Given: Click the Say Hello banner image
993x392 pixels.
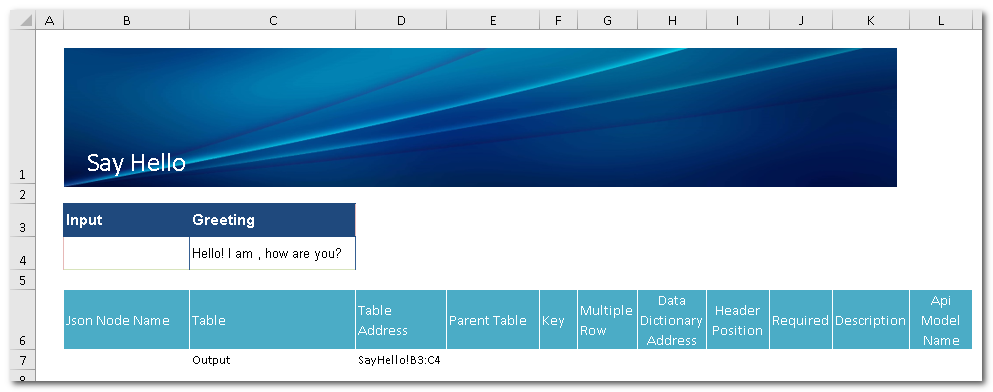Looking at the screenshot, I should click(x=480, y=117).
